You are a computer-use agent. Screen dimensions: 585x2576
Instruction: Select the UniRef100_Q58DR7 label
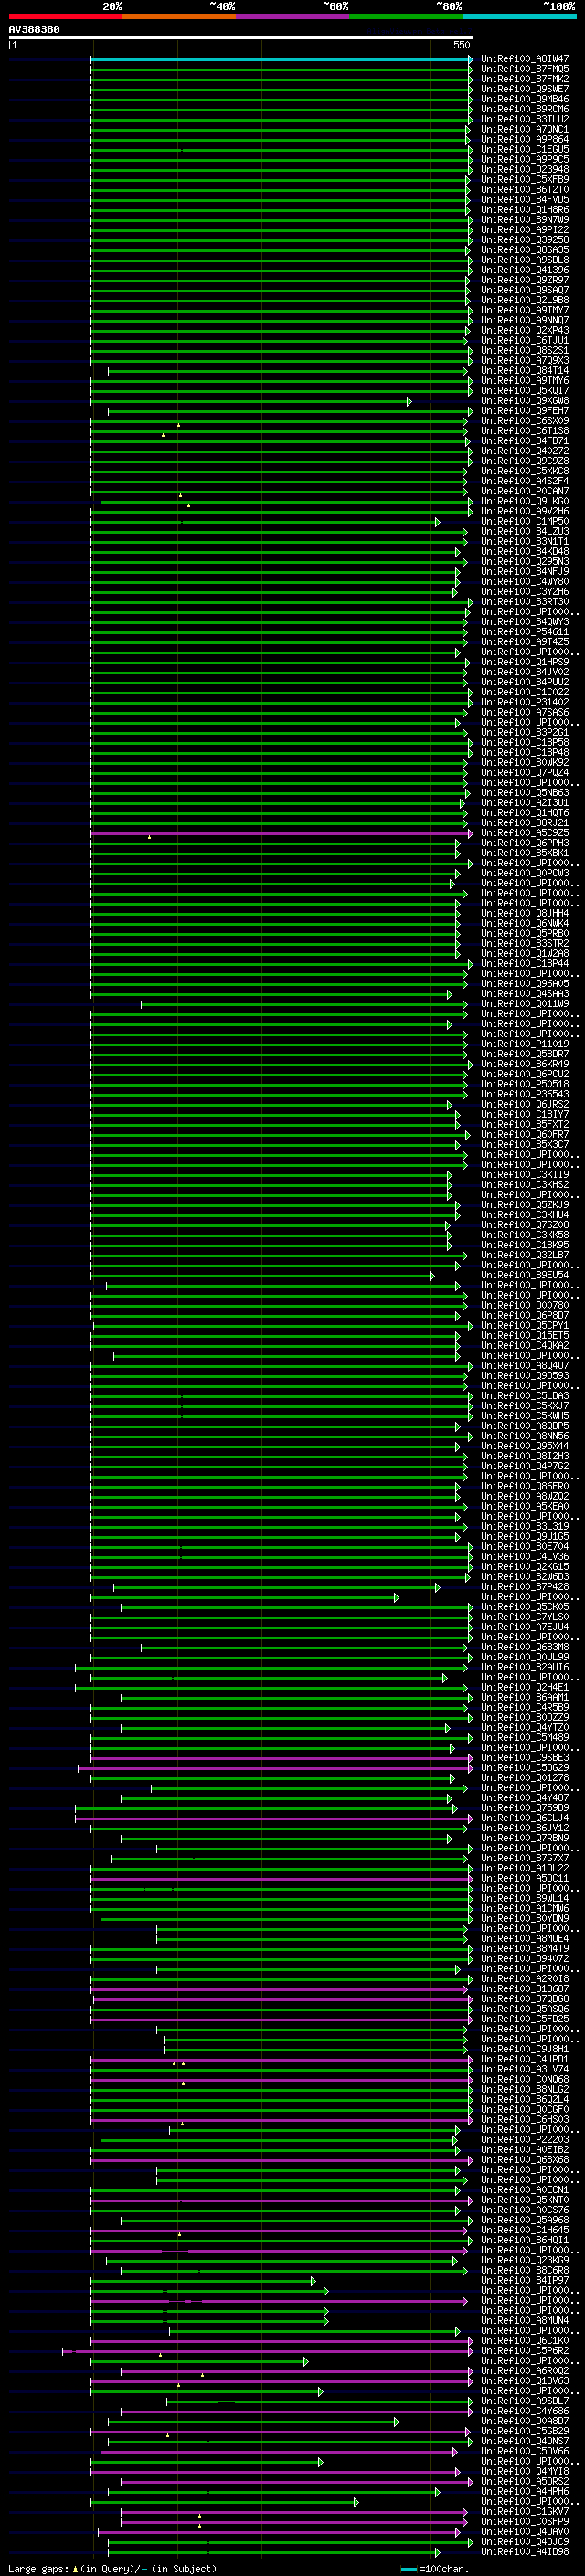click(x=525, y=1054)
